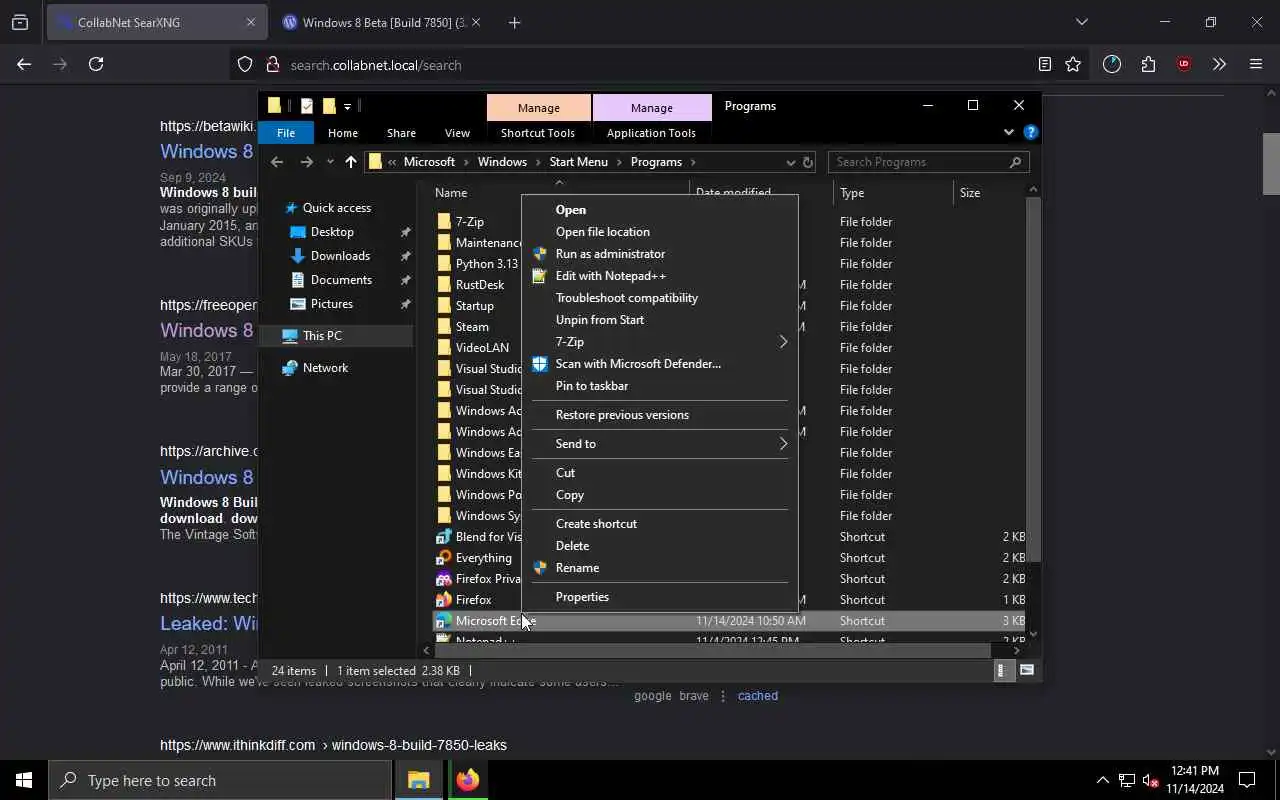Viewport: 1280px width, 800px height.
Task: Bookmark this page with the star icon
Action: 1073,64
